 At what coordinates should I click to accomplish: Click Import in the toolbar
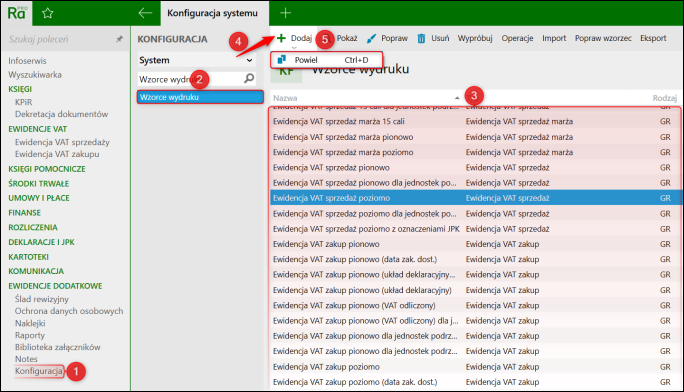tap(554, 38)
